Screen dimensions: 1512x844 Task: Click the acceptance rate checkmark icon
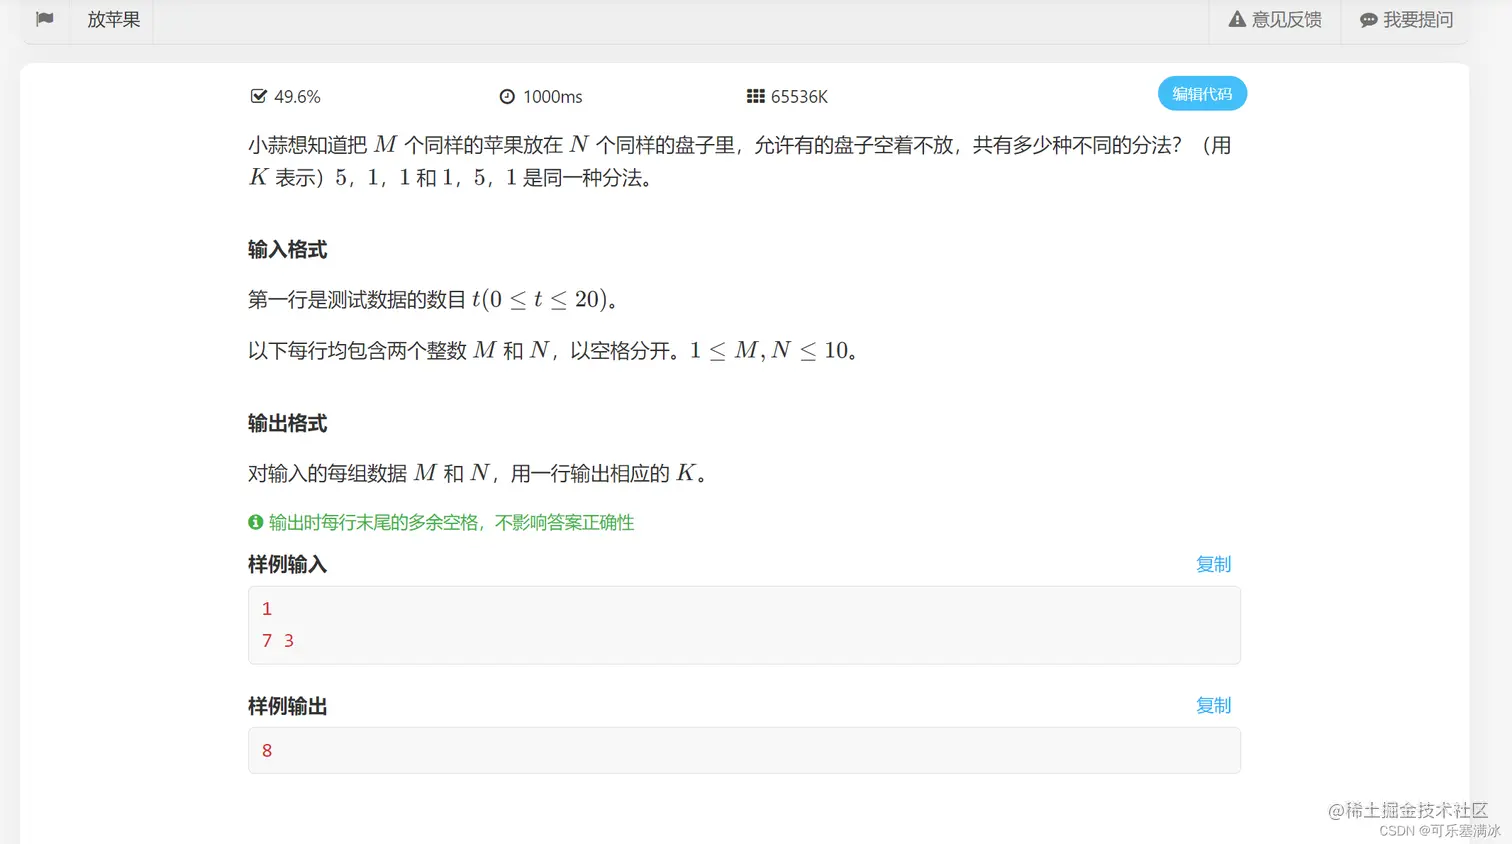(259, 96)
